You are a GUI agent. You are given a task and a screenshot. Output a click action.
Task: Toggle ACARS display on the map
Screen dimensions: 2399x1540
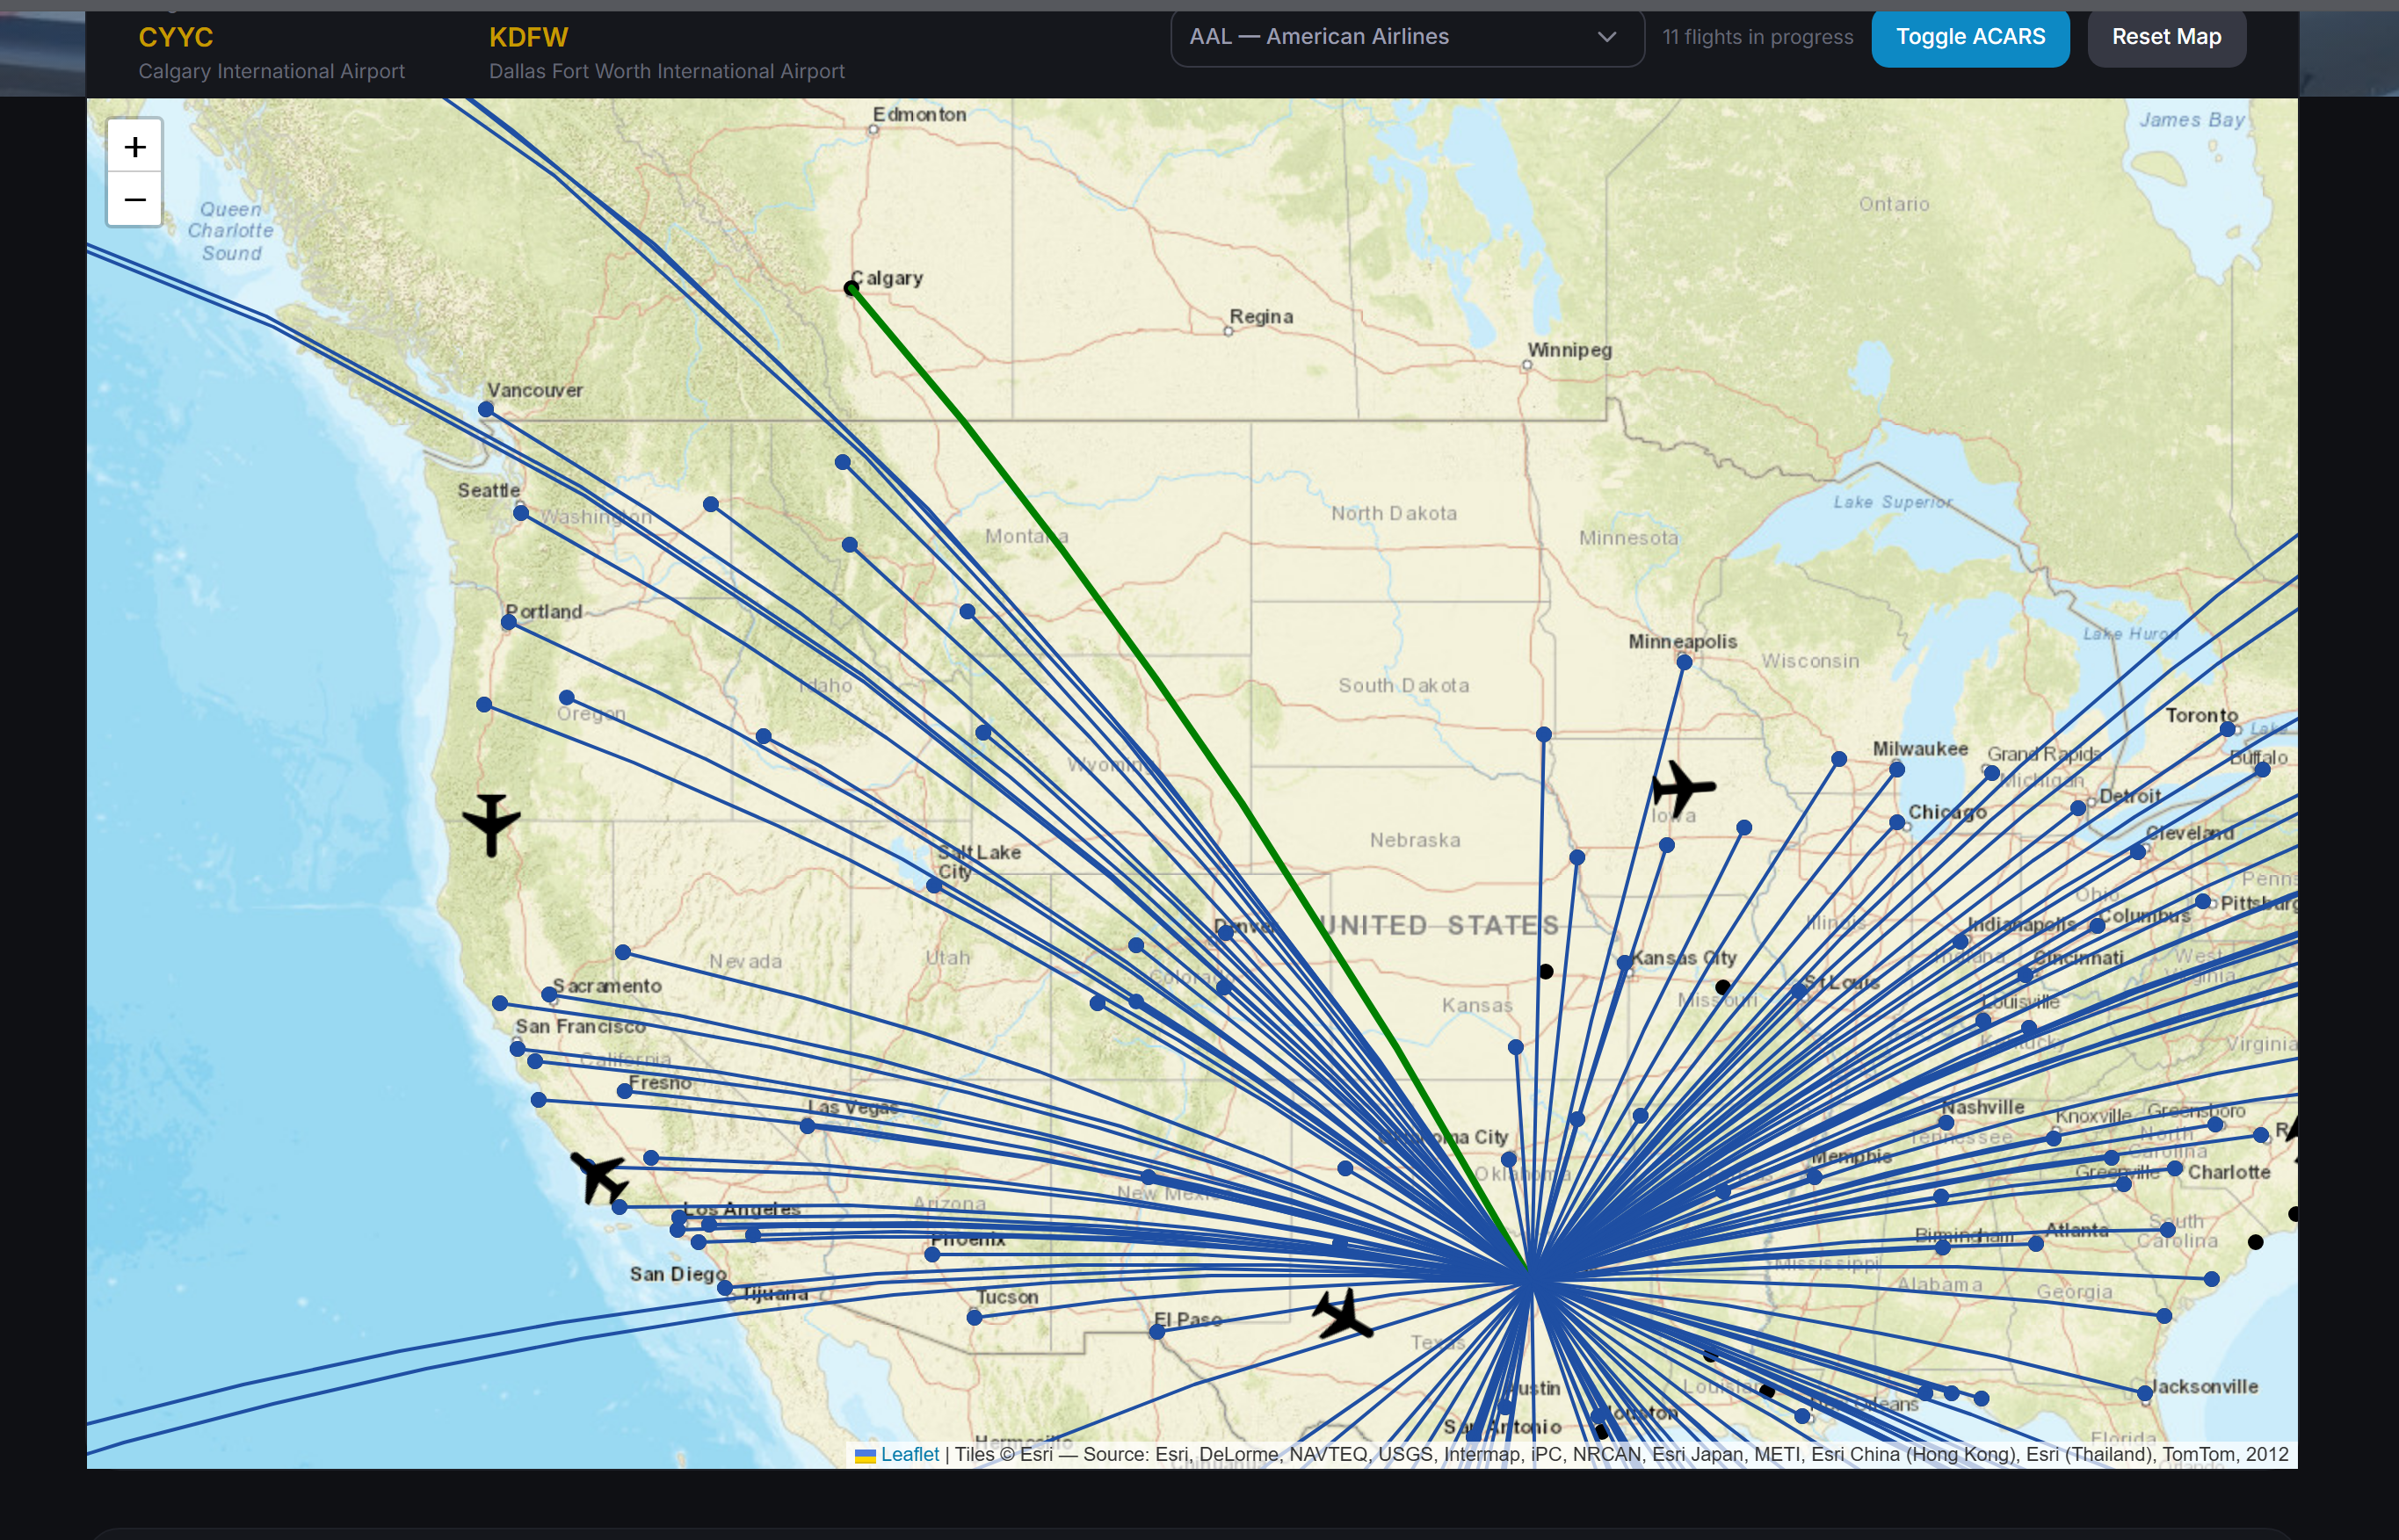click(1969, 37)
